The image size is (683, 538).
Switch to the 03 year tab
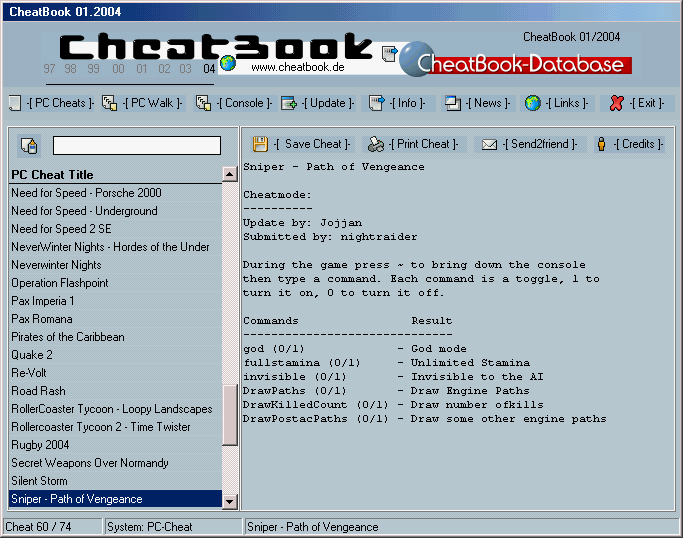(185, 69)
